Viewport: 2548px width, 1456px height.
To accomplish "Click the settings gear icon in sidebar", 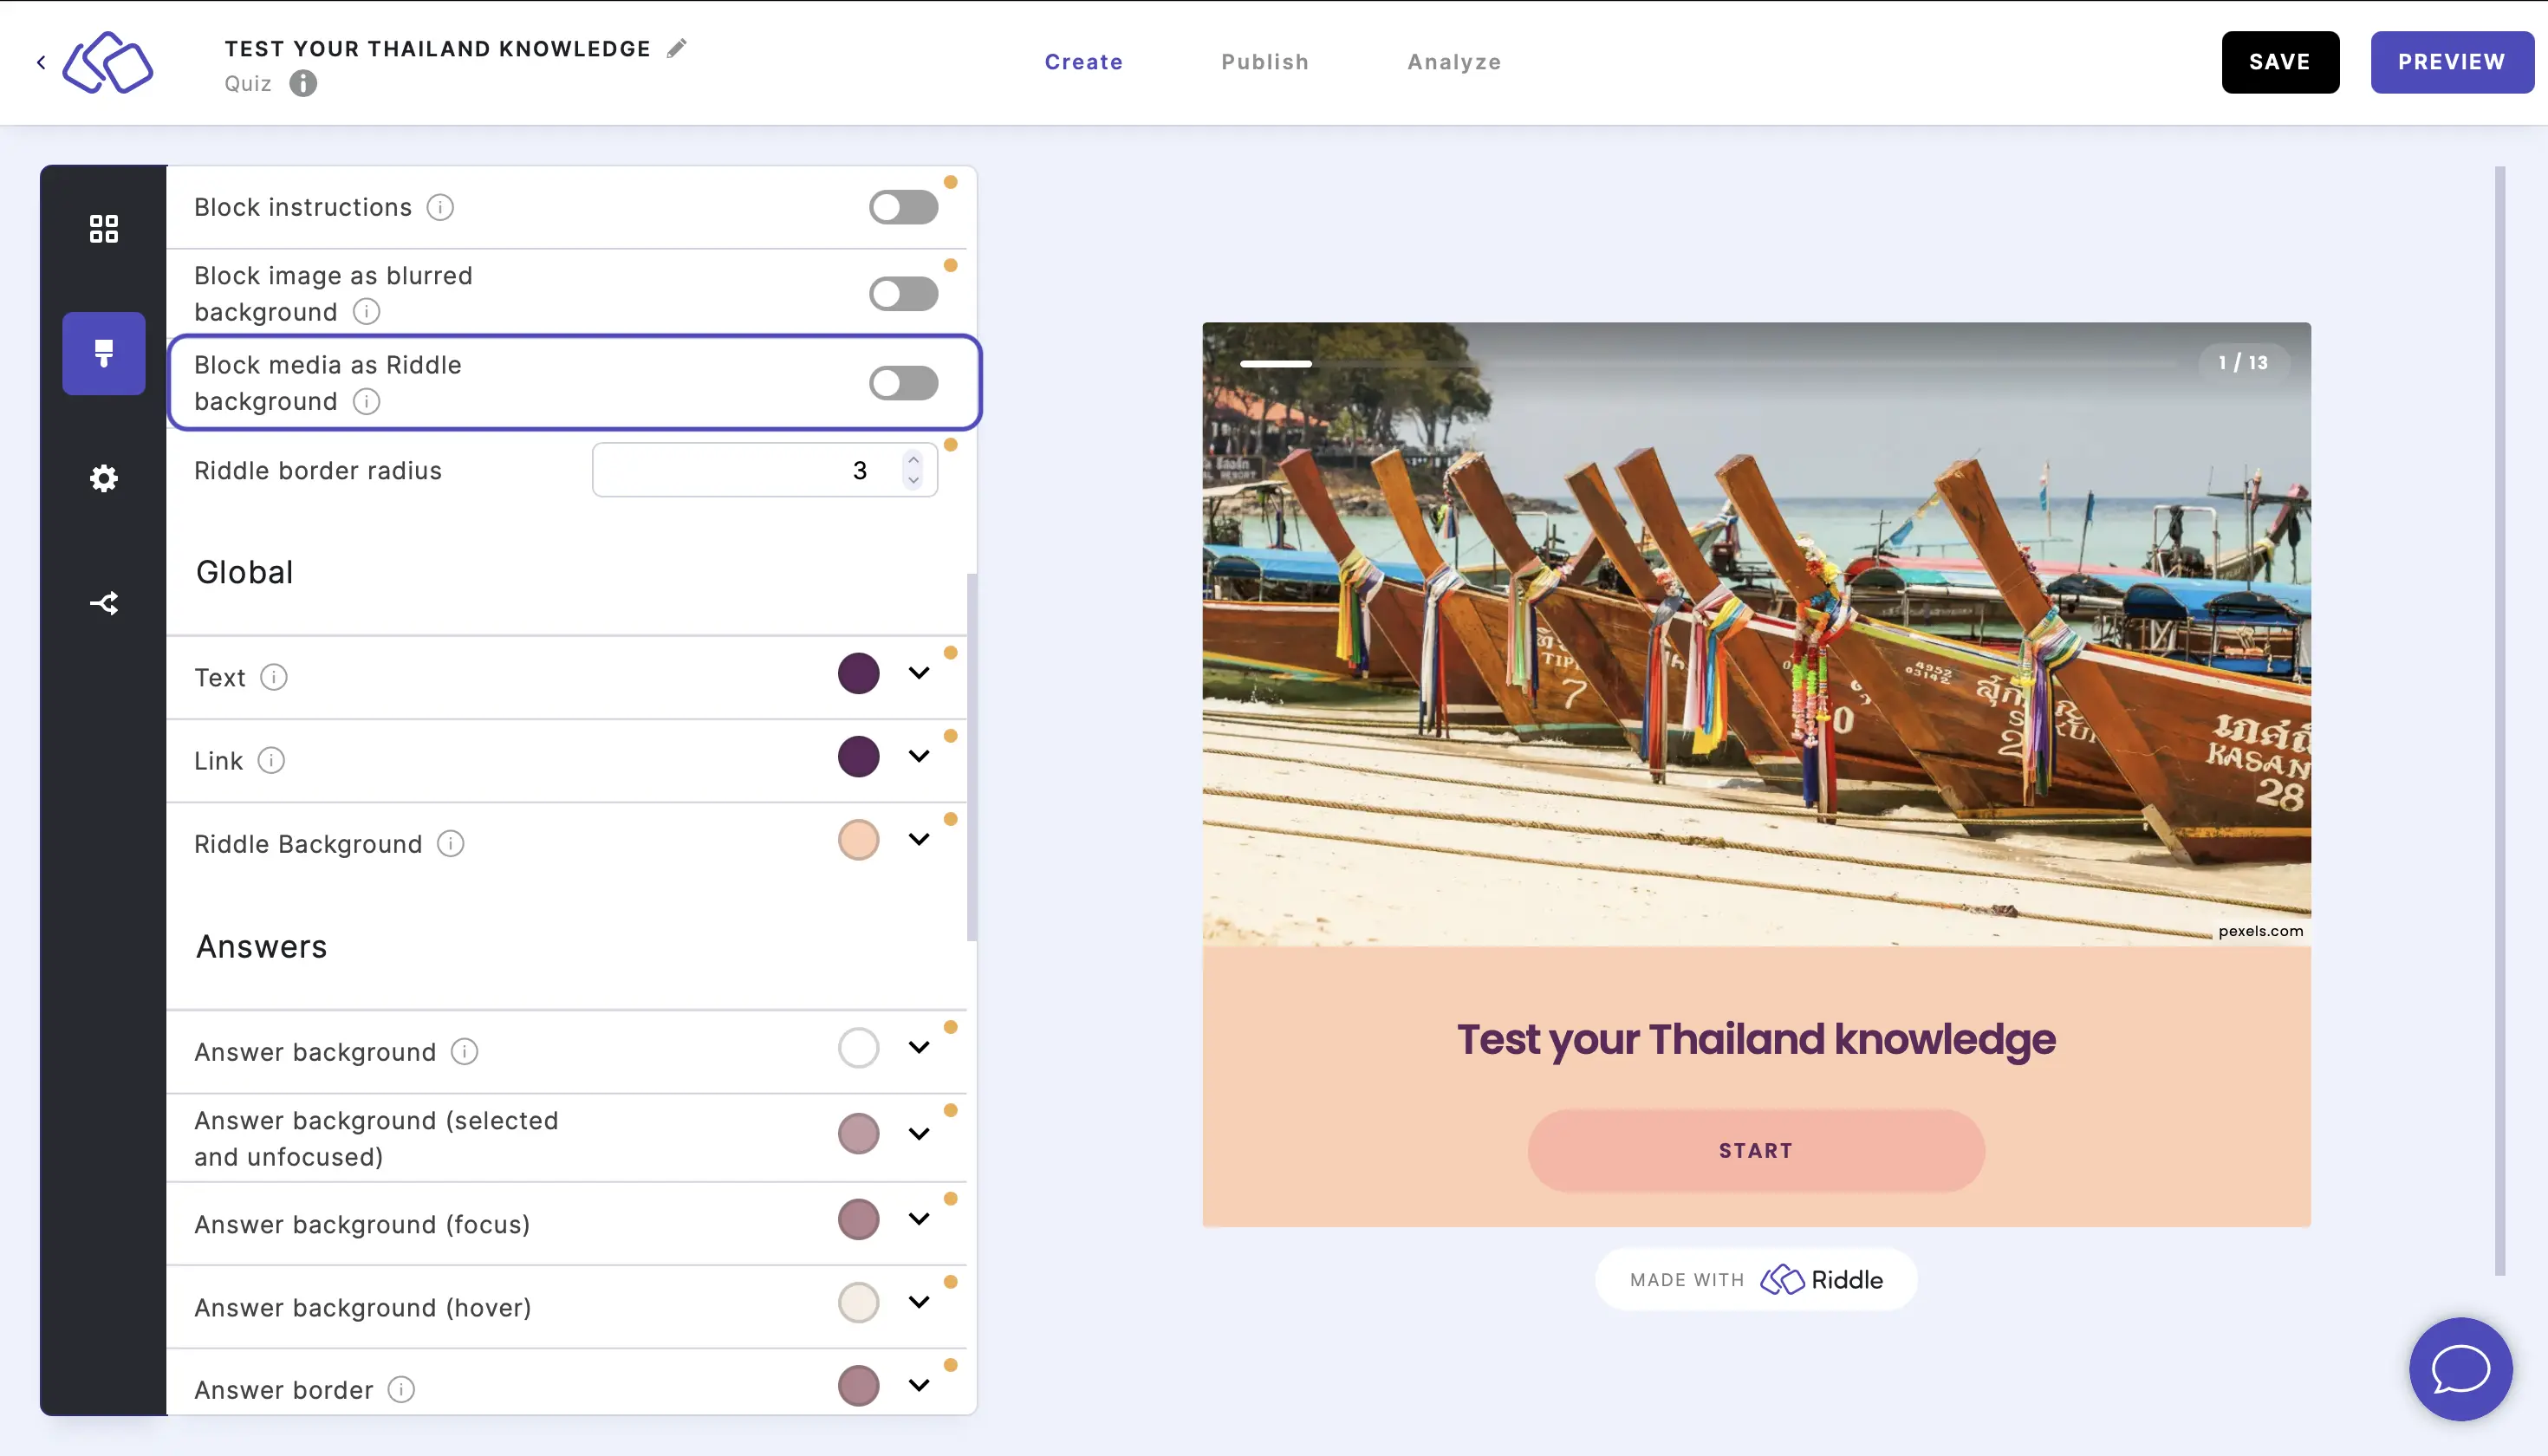I will 103,478.
